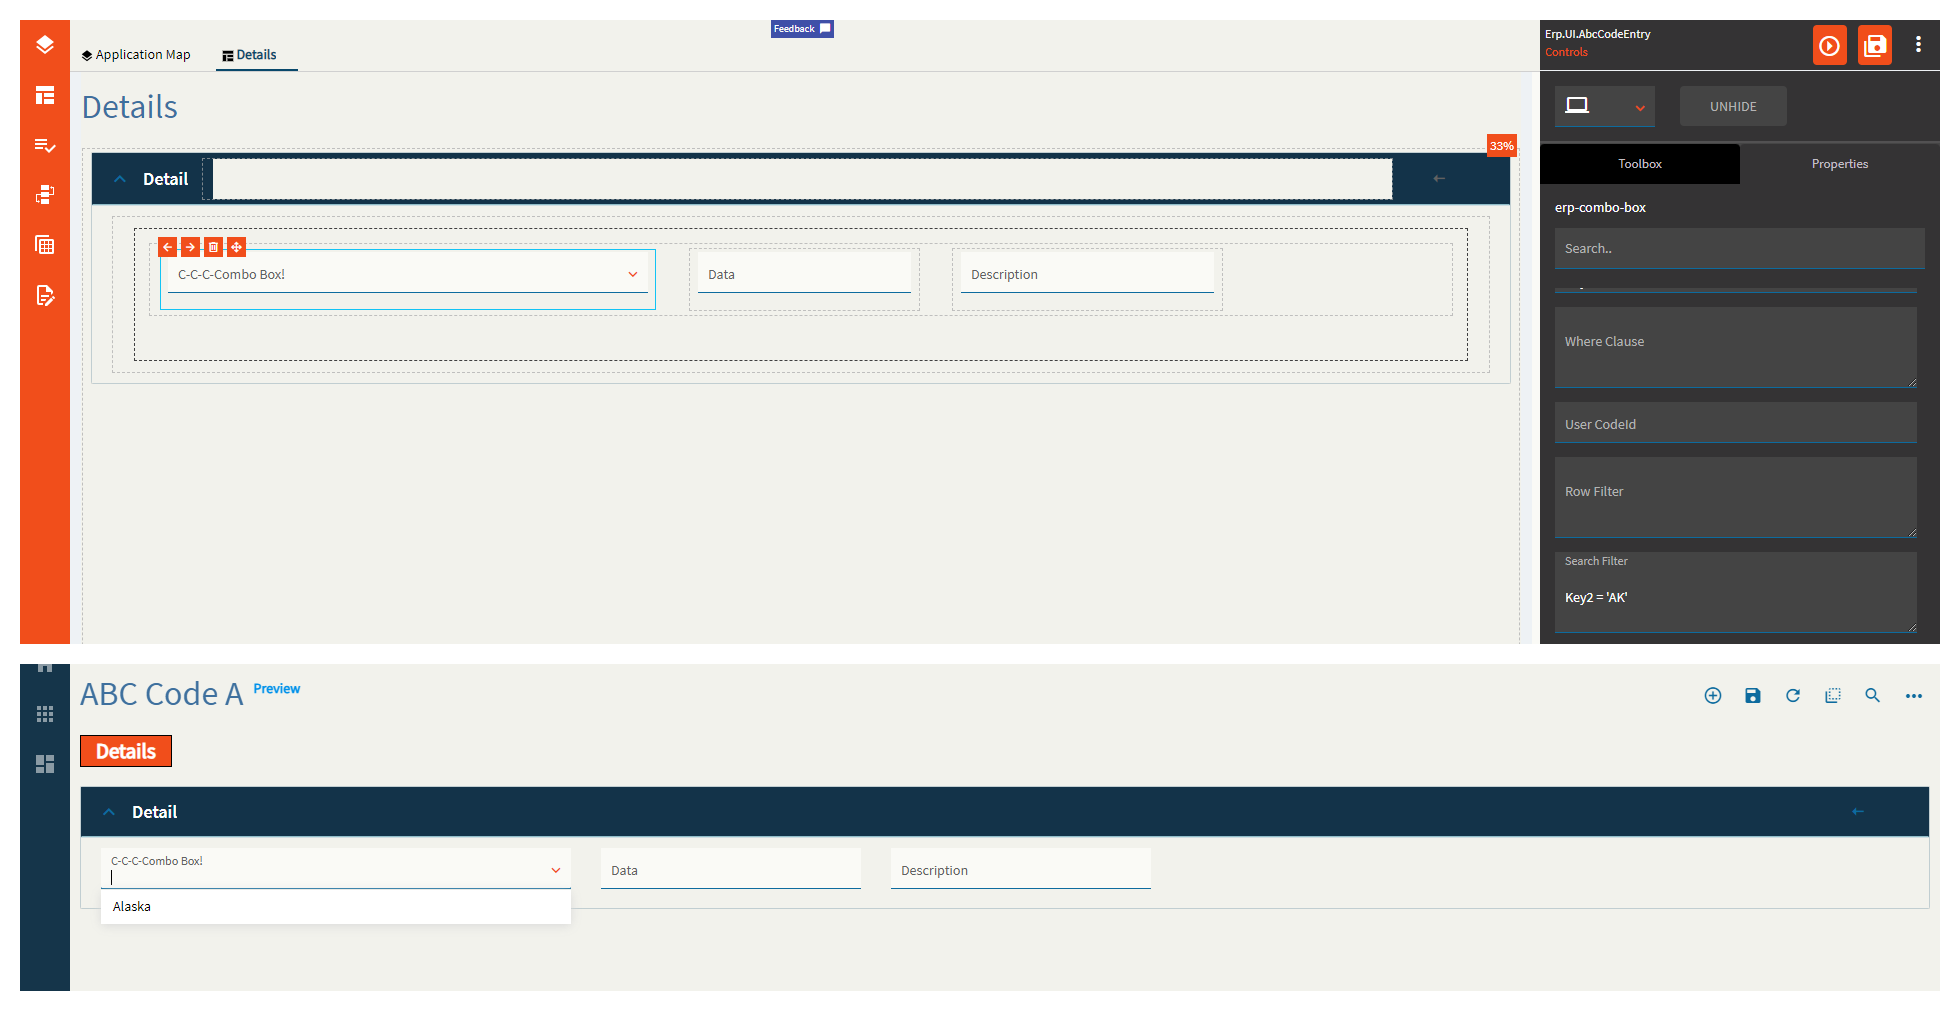Move selected combo box right
This screenshot has width=1960, height=1011.
click(x=190, y=247)
